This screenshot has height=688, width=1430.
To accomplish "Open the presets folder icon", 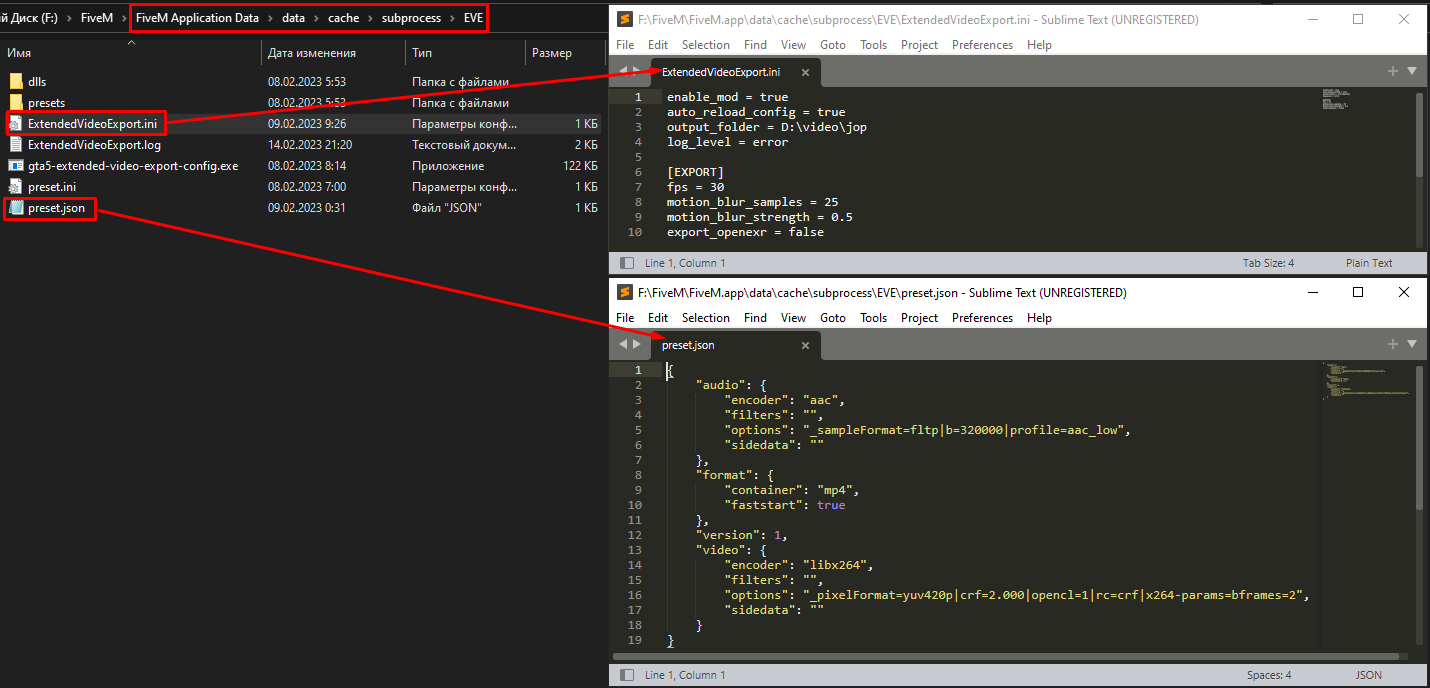I will (16, 102).
